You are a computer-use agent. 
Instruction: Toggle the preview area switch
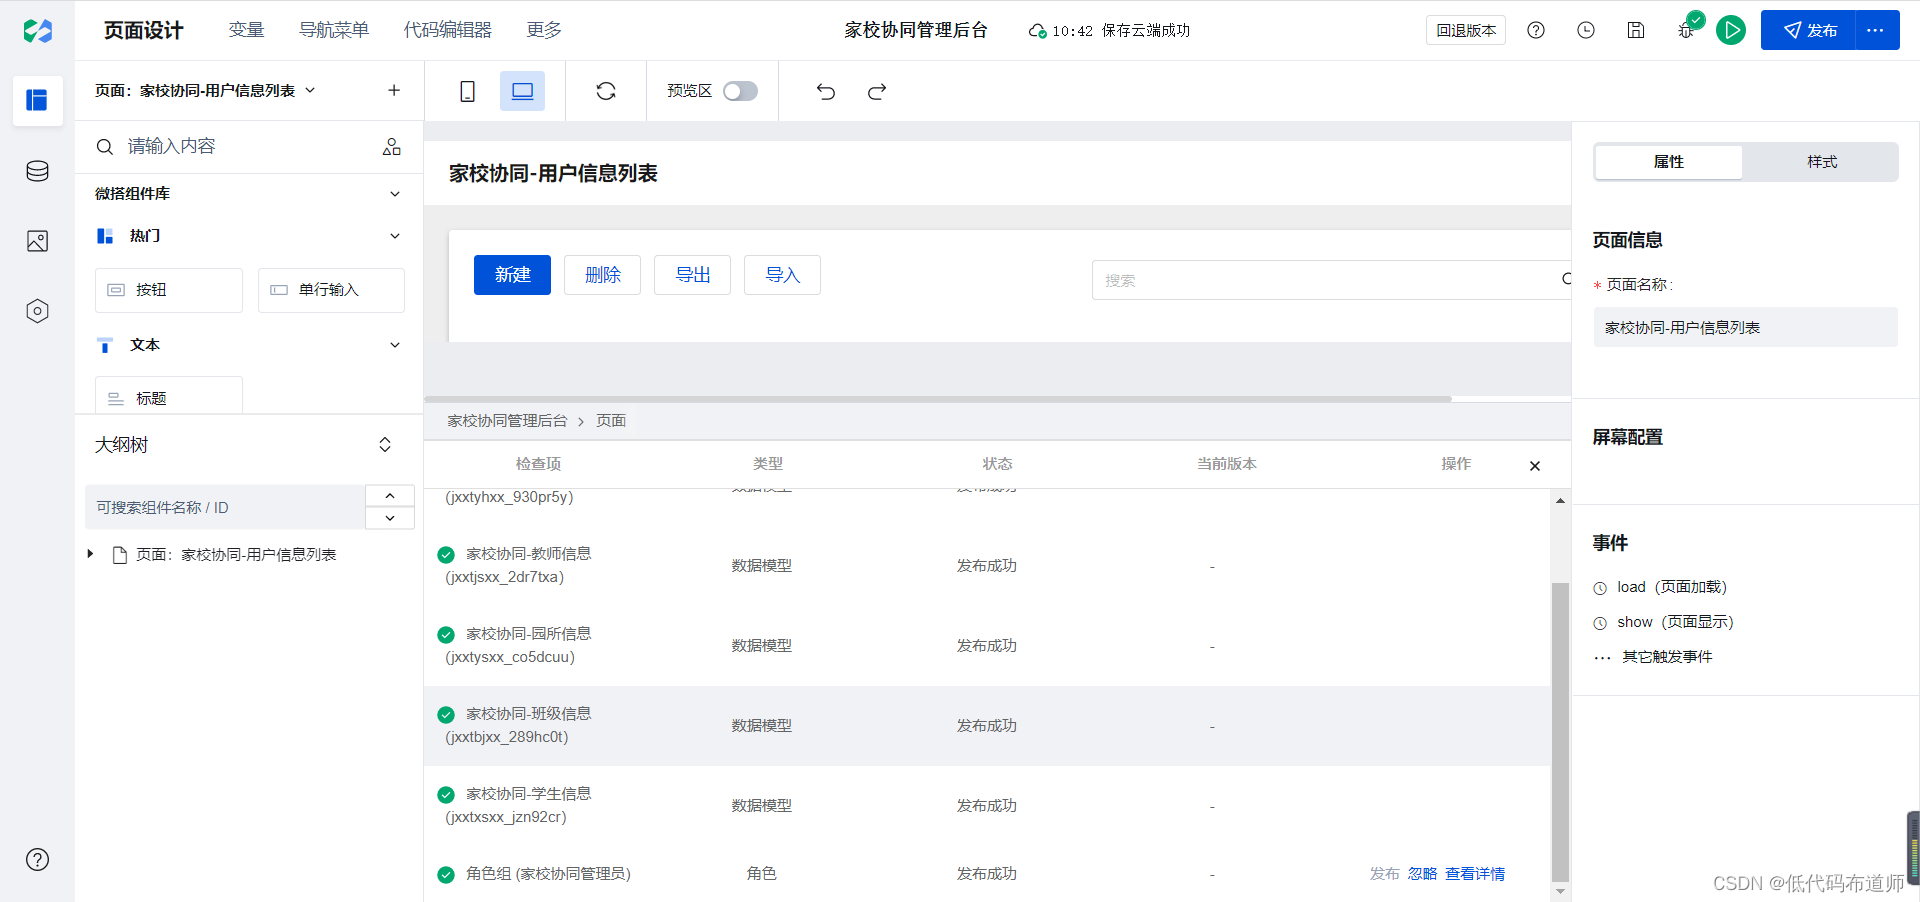(x=740, y=91)
